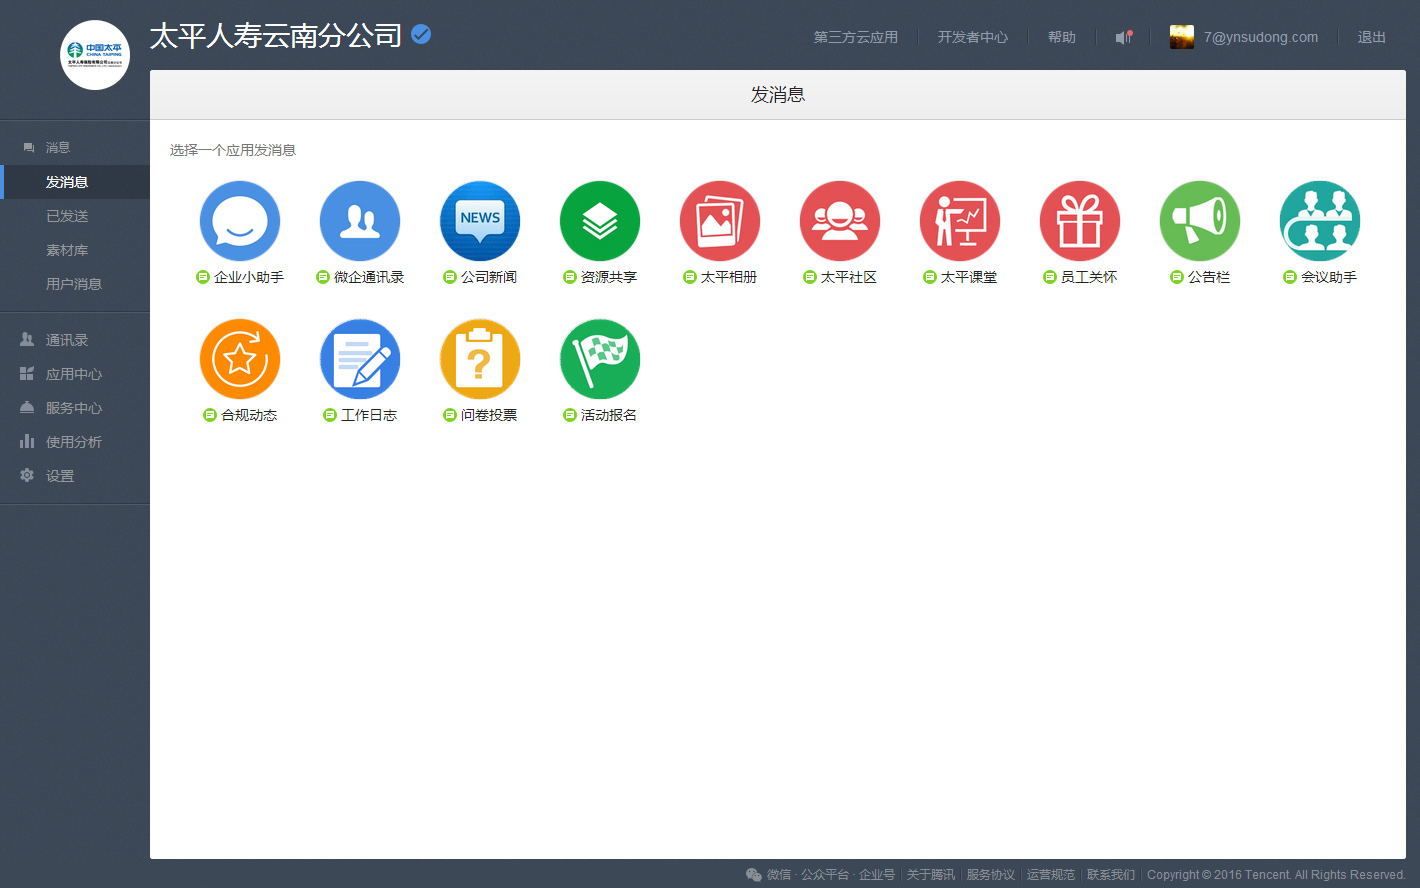The image size is (1420, 888).
Task: Select the 太平相册 photo album icon
Action: tap(720, 221)
